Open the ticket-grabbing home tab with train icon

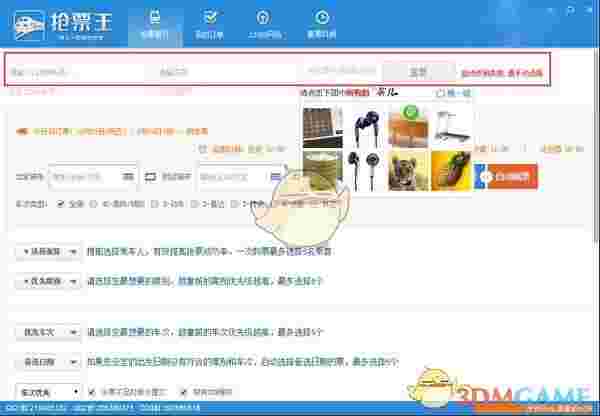tap(155, 25)
